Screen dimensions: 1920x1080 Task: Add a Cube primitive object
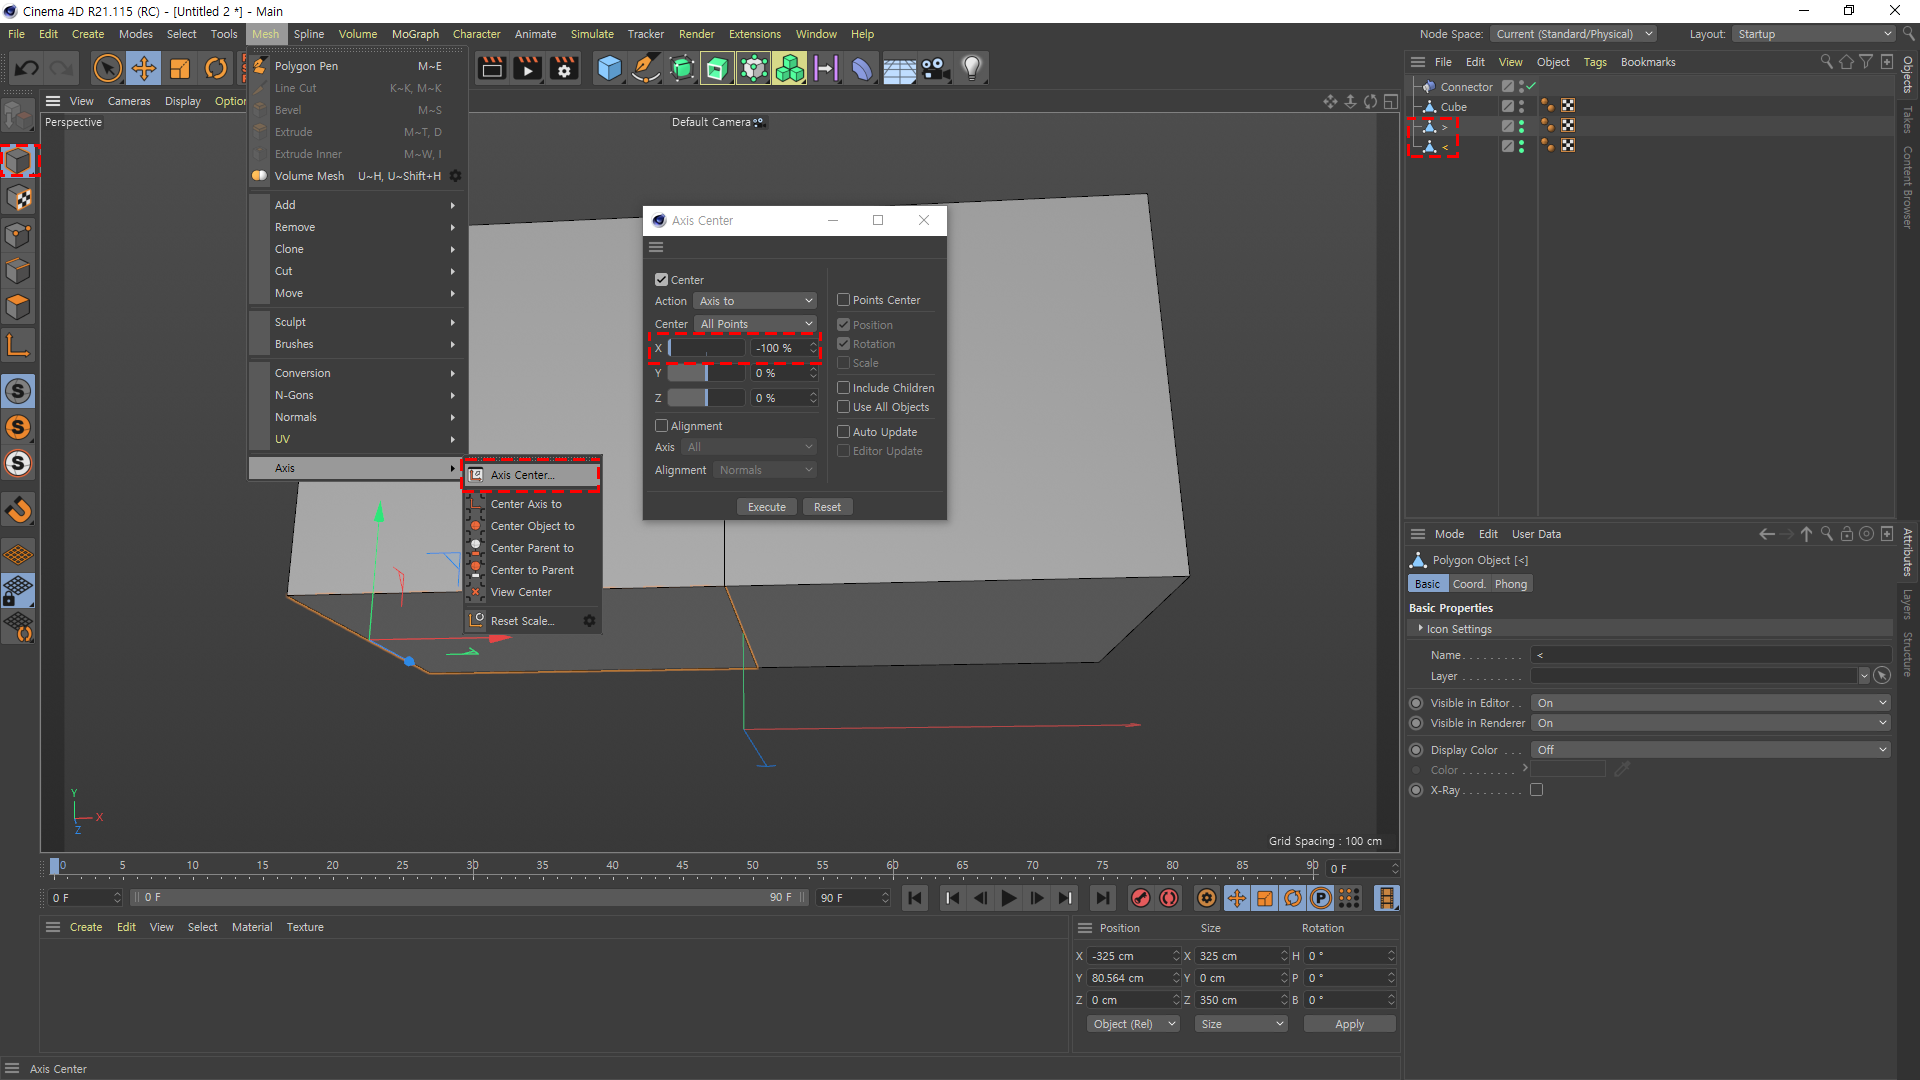coord(609,68)
